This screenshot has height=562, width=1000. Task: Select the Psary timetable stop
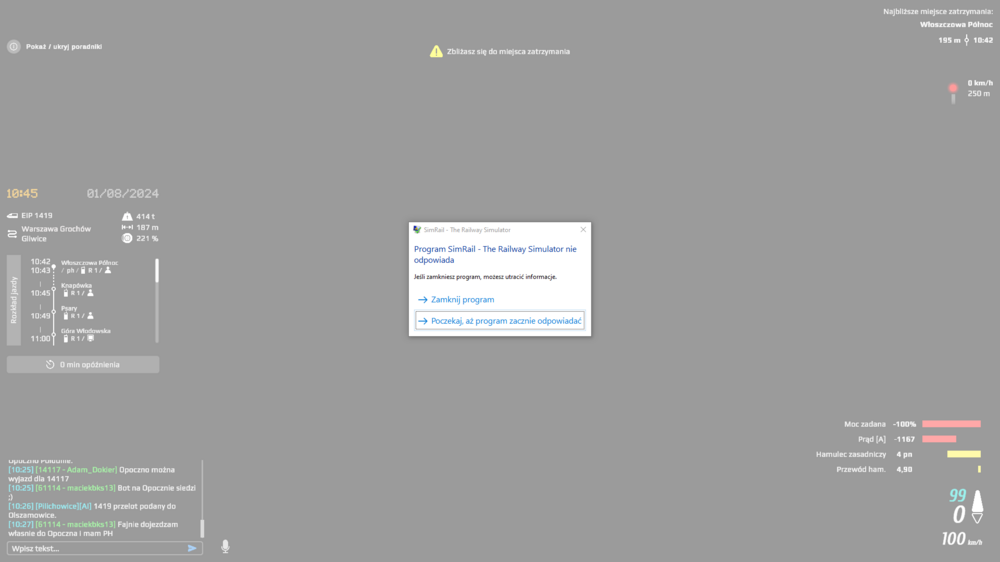click(69, 308)
